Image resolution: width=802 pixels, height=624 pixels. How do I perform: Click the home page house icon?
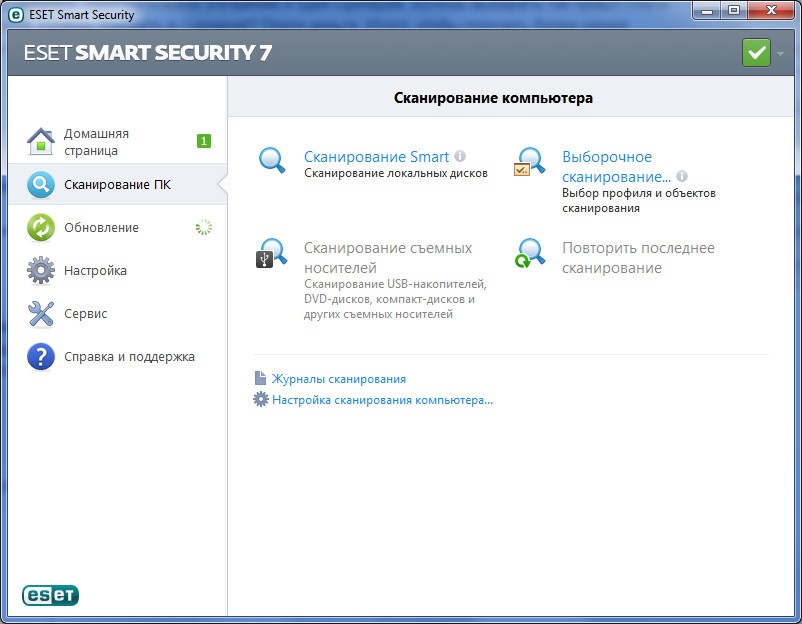click(40, 142)
